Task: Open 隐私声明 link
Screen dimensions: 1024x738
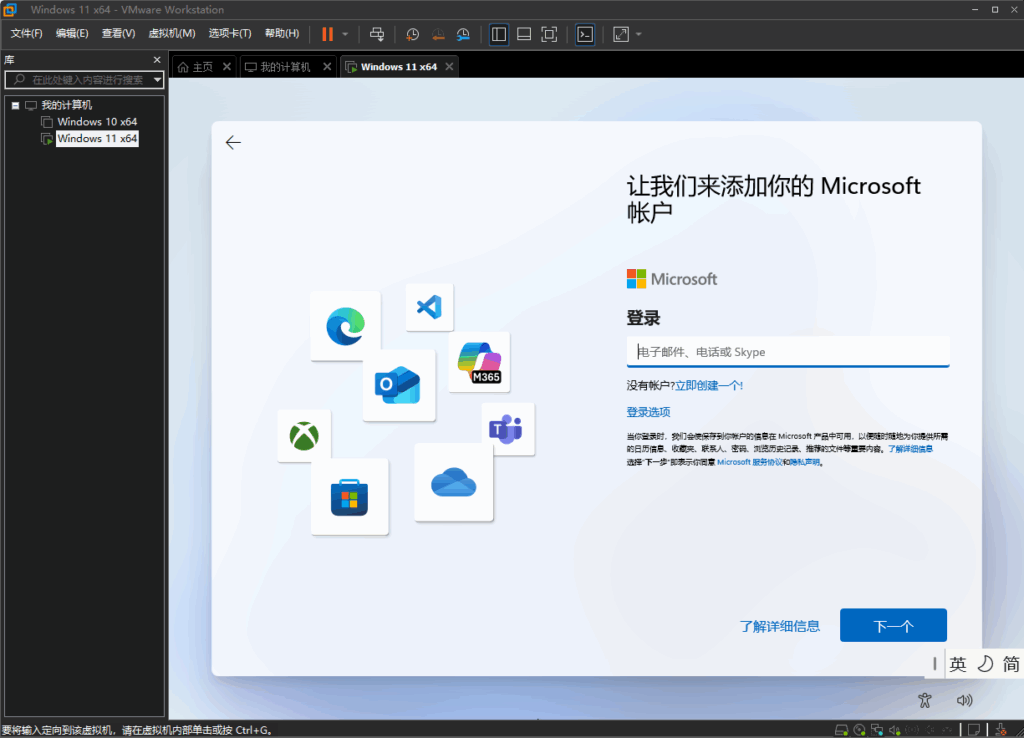Action: pyautogui.click(x=805, y=462)
